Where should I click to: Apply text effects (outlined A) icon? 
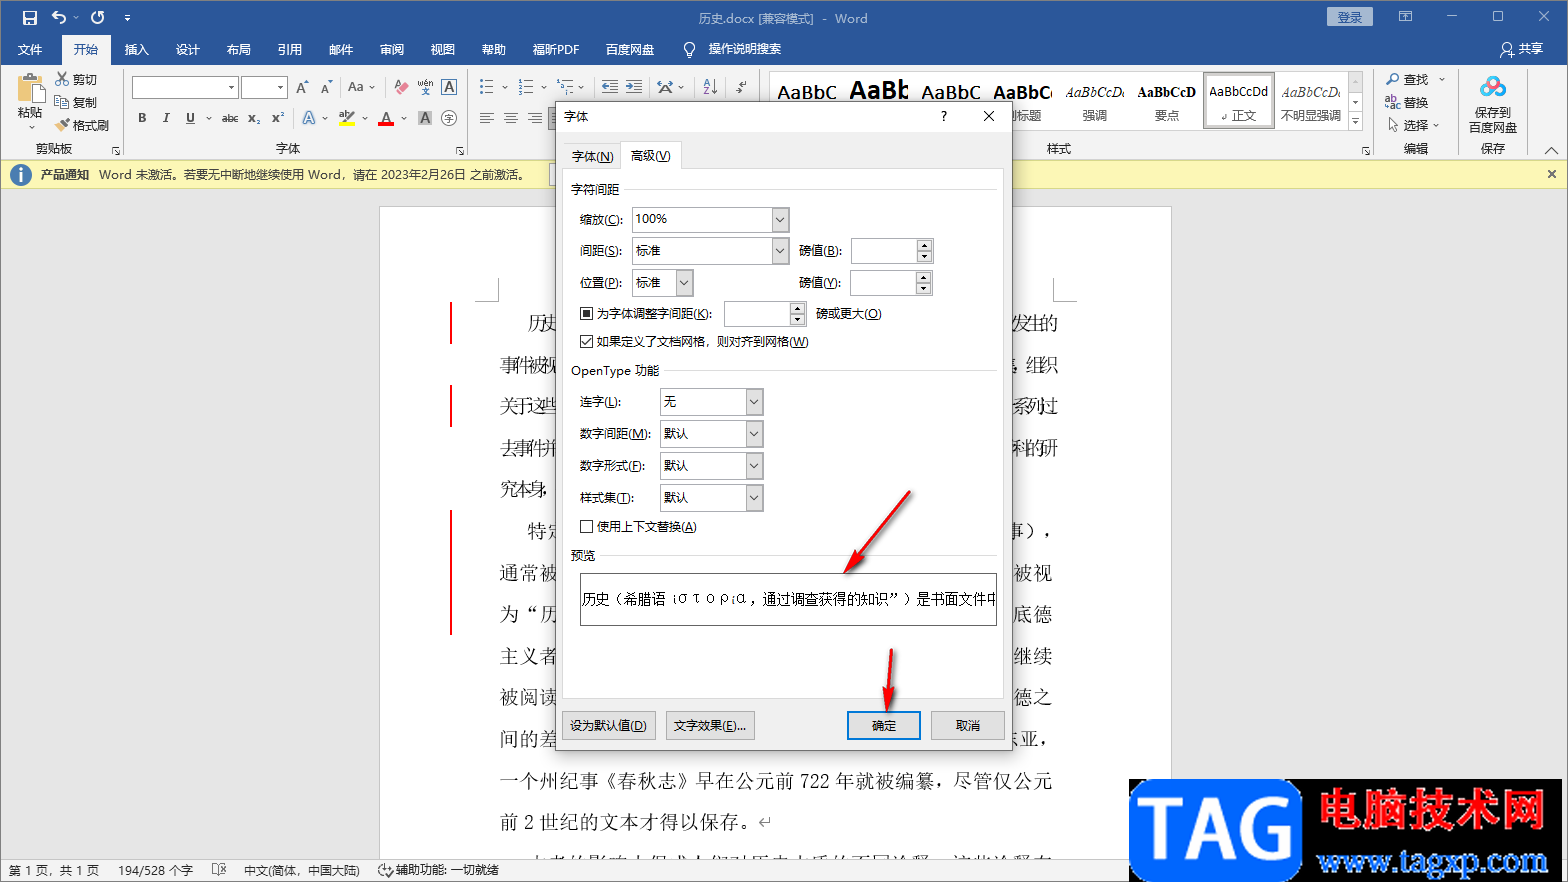309,118
